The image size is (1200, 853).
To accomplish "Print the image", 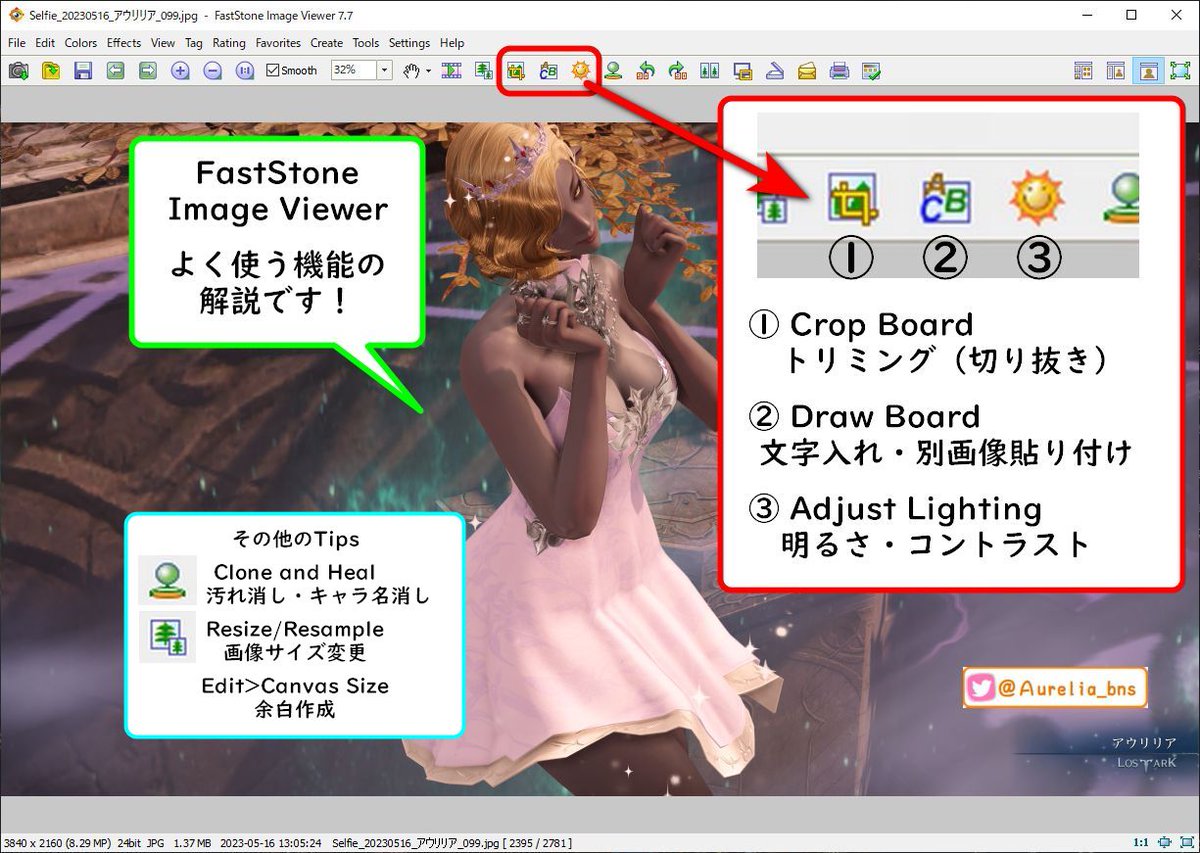I will pyautogui.click(x=840, y=70).
